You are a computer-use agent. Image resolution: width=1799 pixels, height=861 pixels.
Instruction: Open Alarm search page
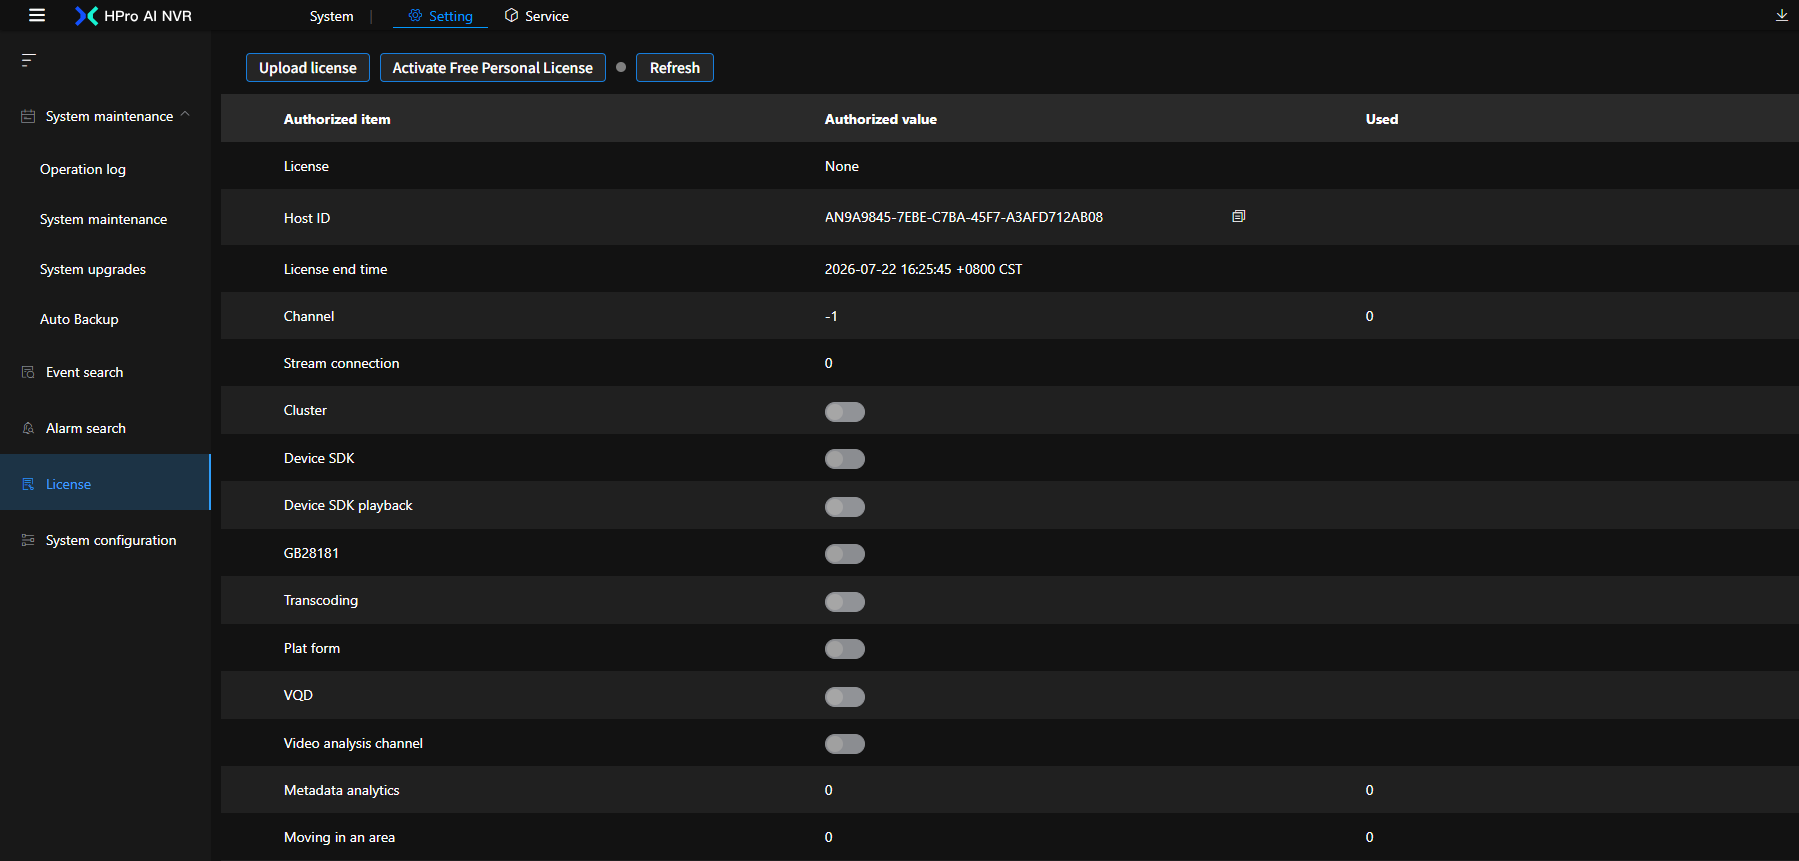[86, 428]
